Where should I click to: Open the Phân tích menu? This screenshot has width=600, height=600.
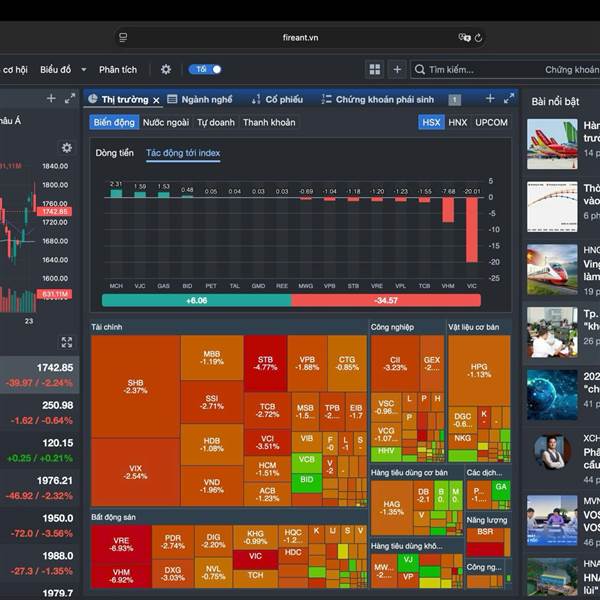[x=118, y=70]
